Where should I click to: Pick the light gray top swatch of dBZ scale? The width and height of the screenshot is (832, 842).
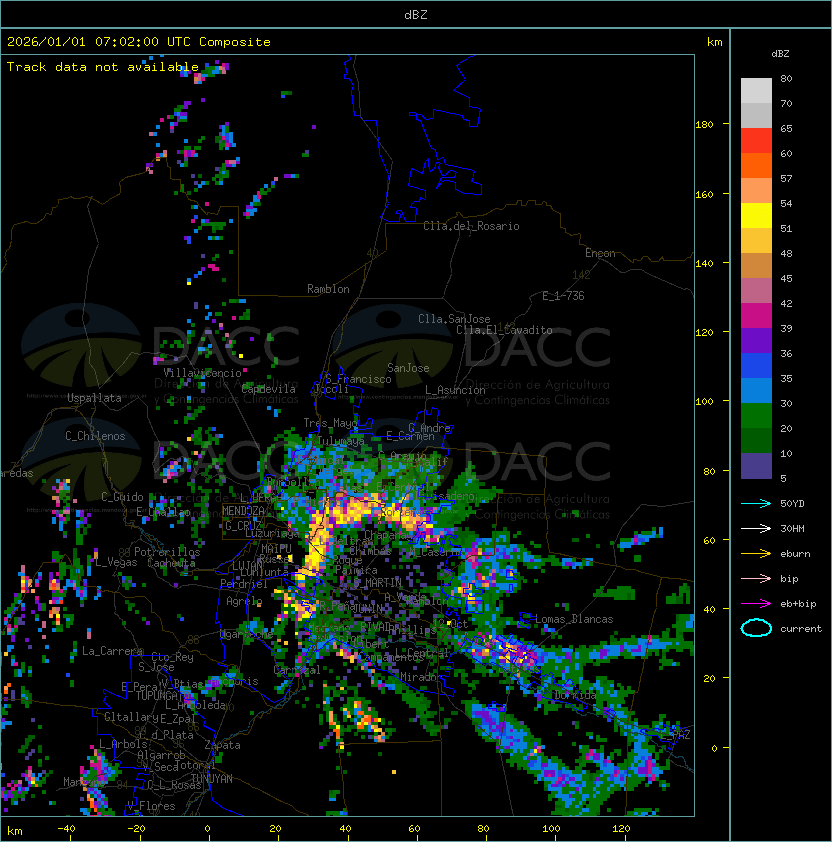pyautogui.click(x=756, y=90)
